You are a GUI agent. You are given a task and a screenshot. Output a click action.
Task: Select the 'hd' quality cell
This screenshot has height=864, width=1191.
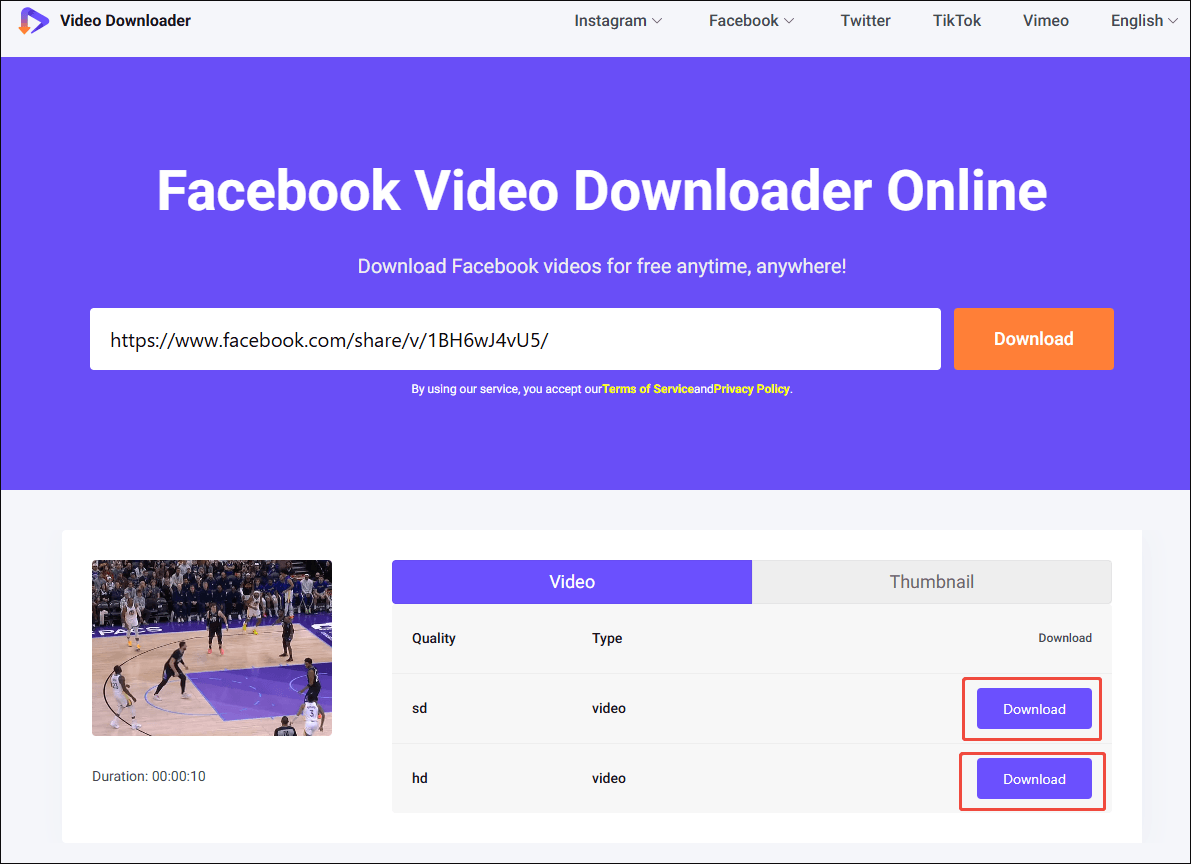419,778
